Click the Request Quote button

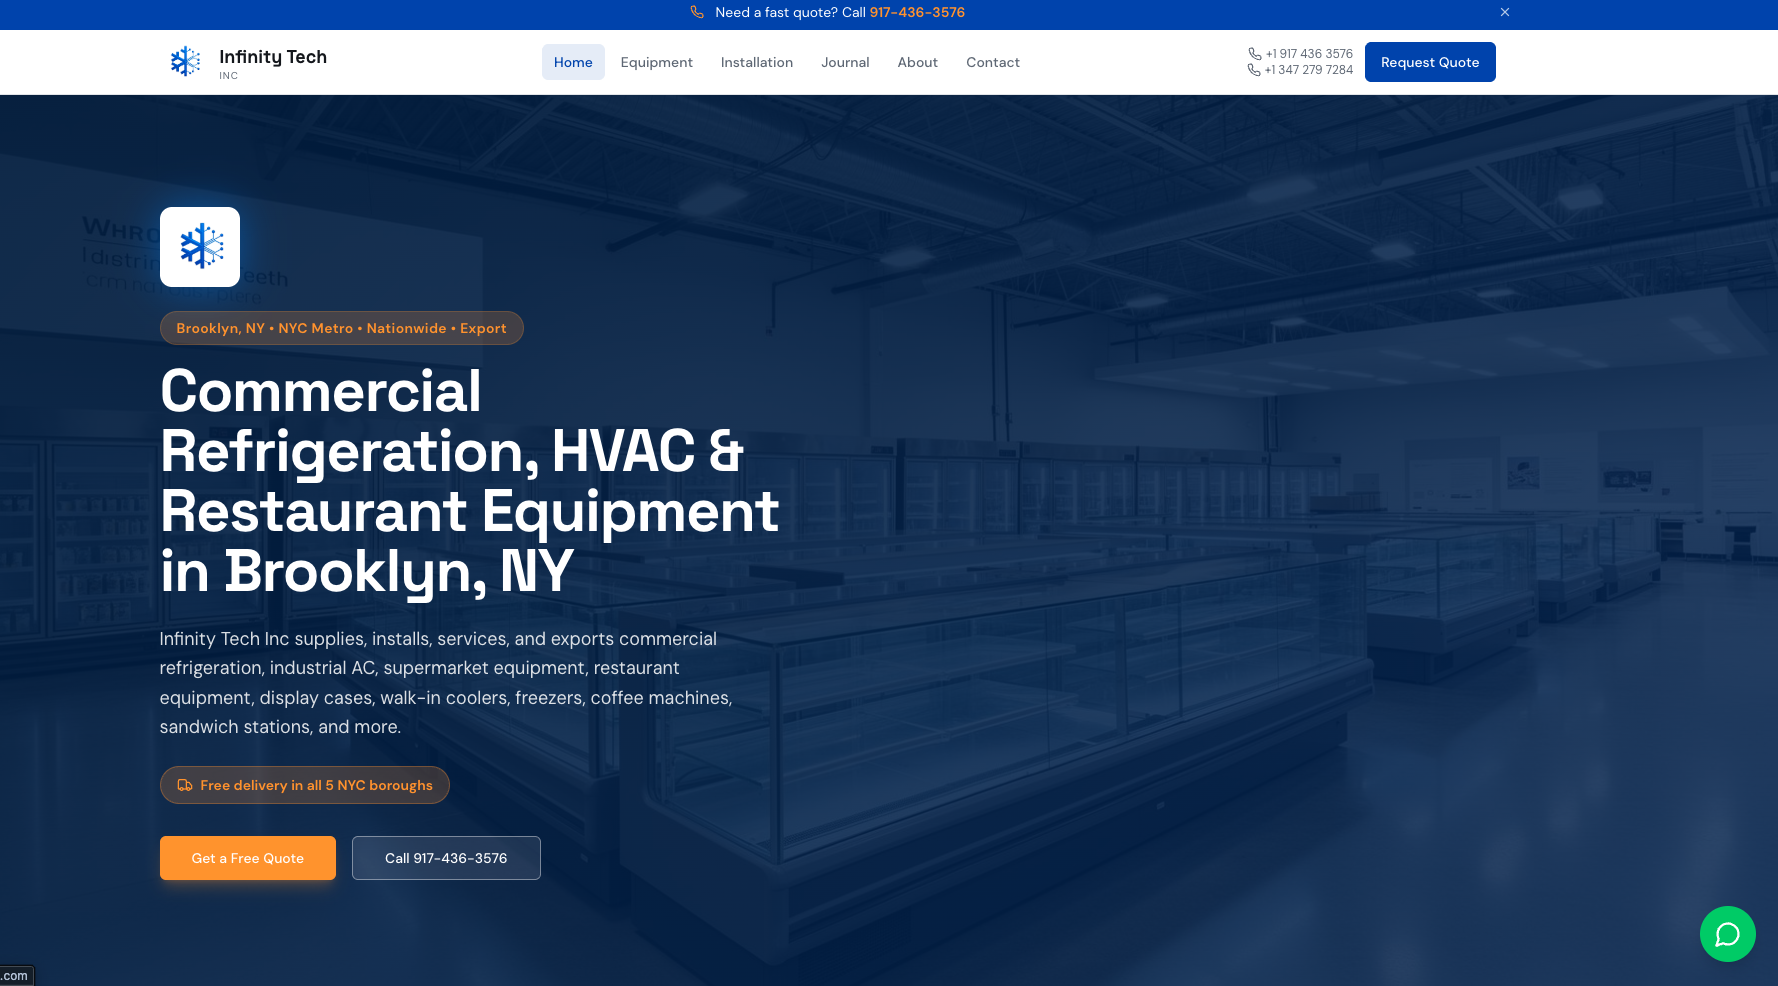(1430, 62)
